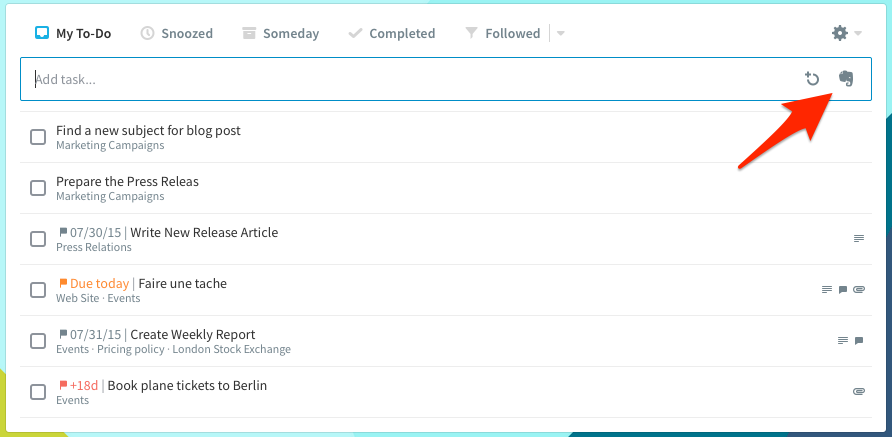Viewport: 892px width, 437px height.
Task: Click attachment paperclip icon on Berlin task
Action: 859,391
